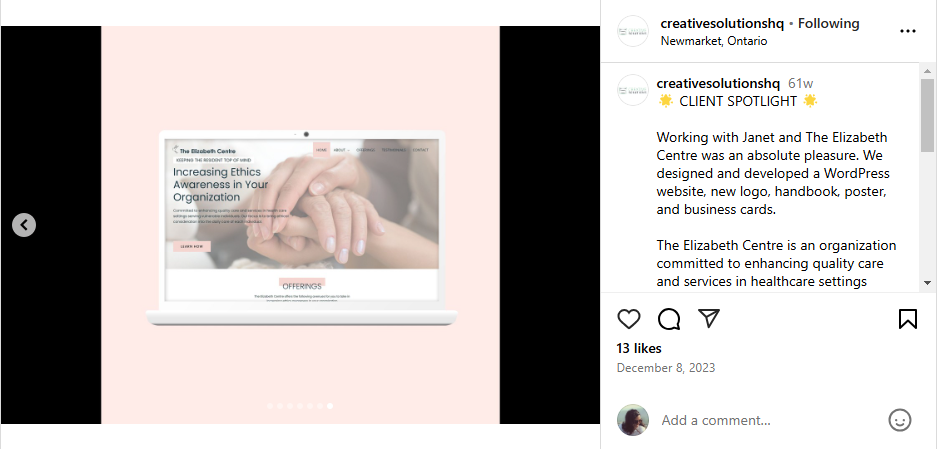Click creativesolutionshq avatar in post header
Screen dimensions: 937x449
(633, 31)
